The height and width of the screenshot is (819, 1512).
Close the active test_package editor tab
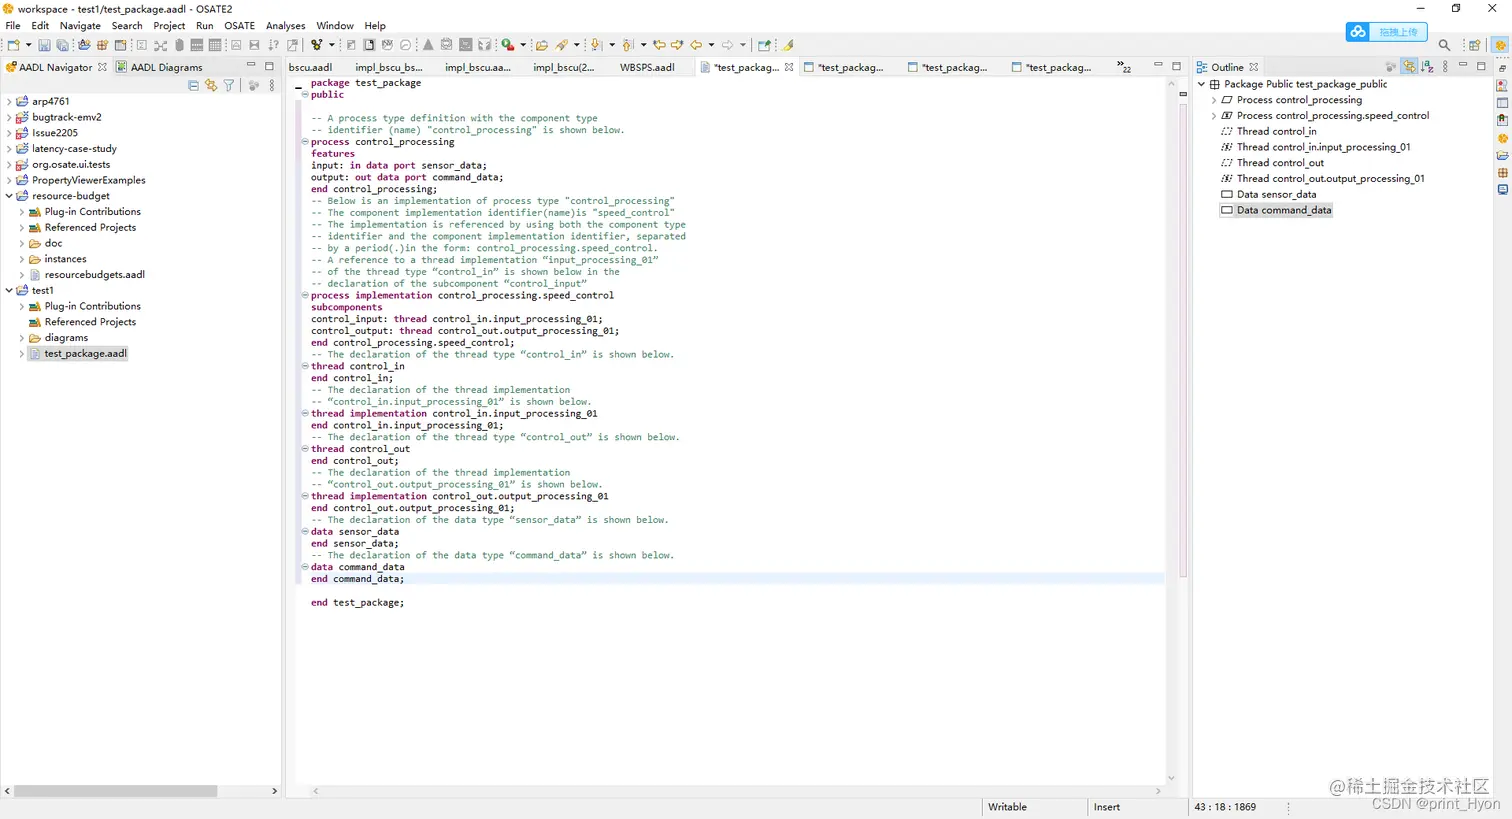click(x=789, y=67)
